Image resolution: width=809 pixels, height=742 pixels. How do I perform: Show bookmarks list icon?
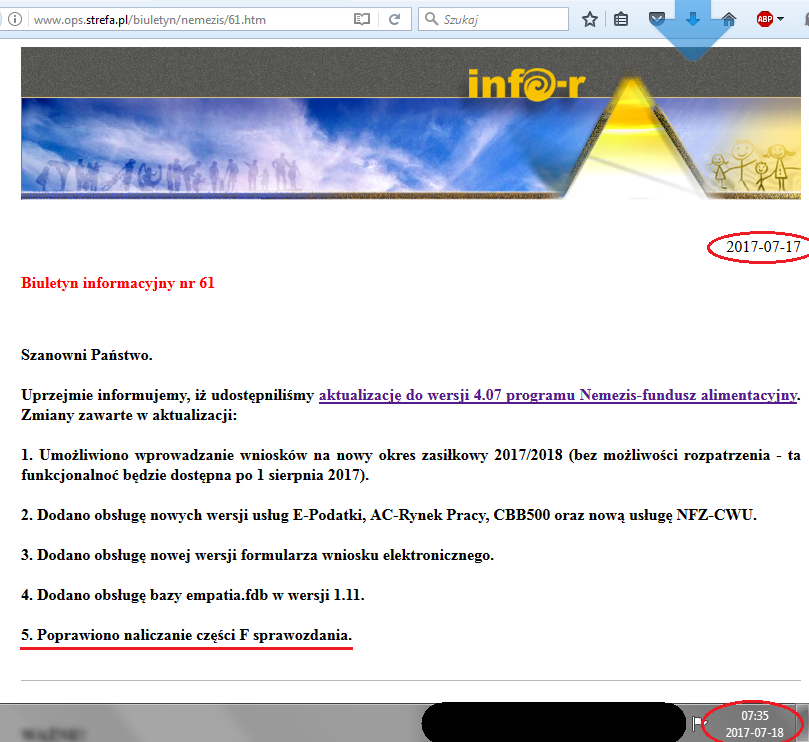click(621, 20)
